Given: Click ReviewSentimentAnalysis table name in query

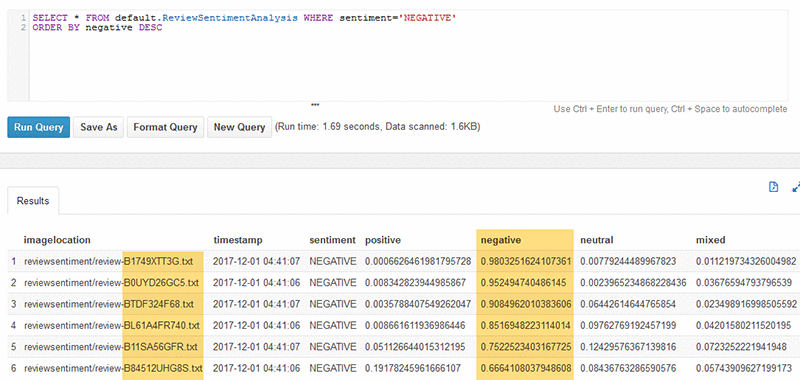Looking at the screenshot, I should coord(230,18).
